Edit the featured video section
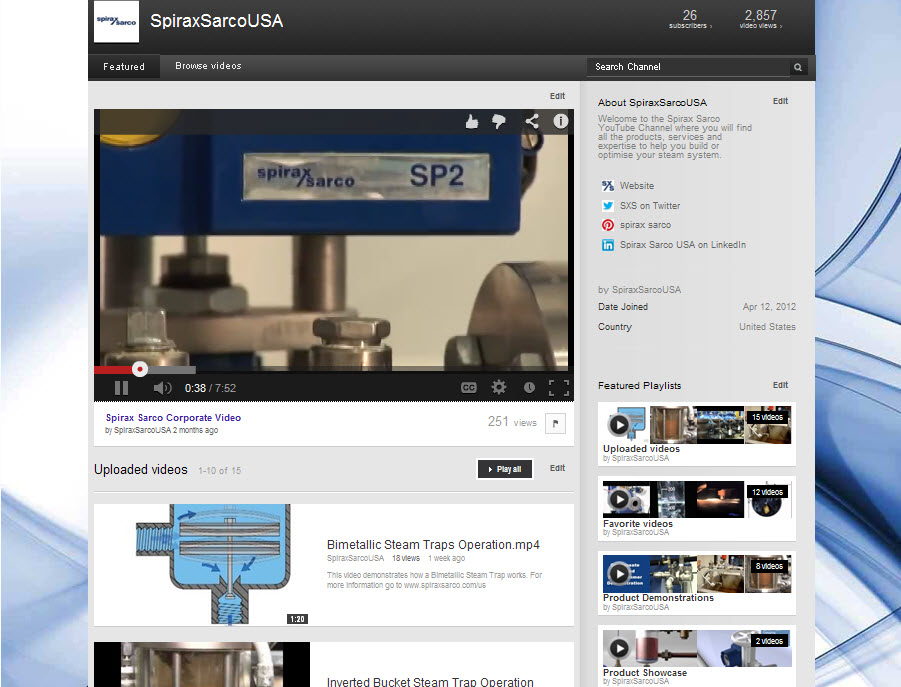901x687 pixels. click(557, 96)
